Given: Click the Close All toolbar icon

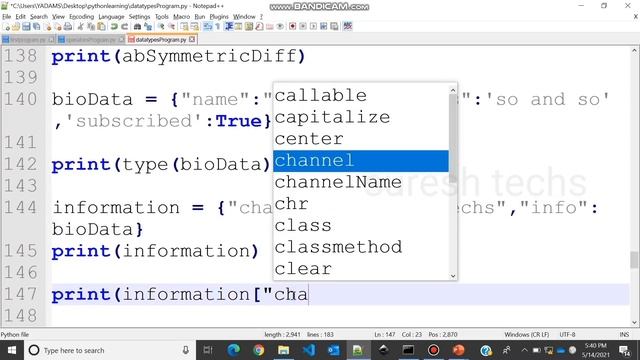Looking at the screenshot, I should (58, 27).
